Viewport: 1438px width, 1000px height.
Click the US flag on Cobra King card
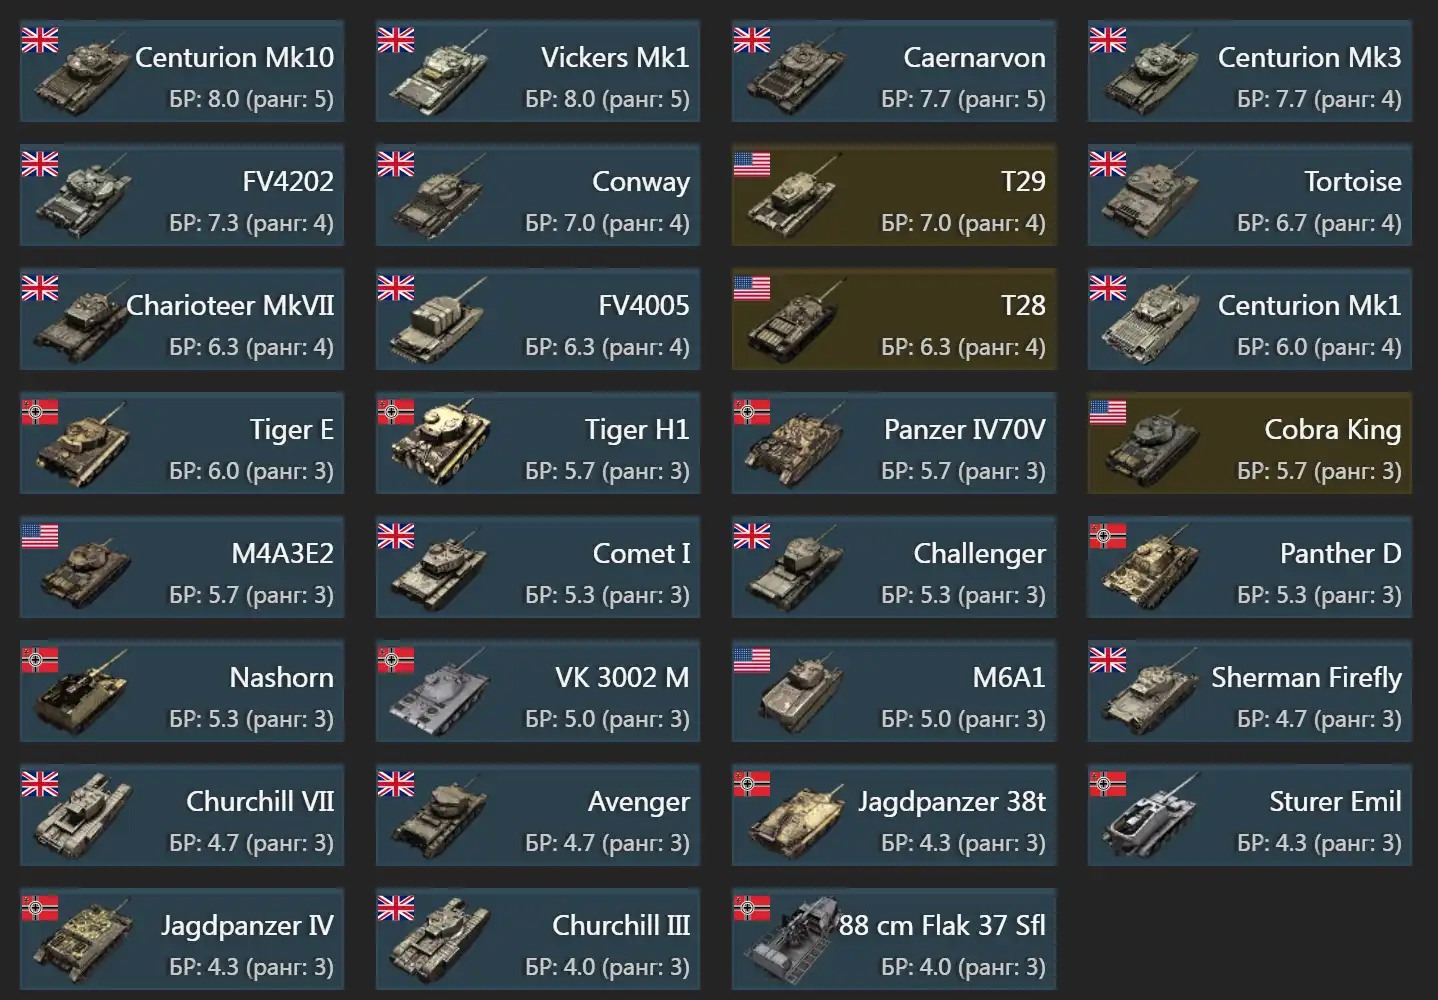[x=1107, y=412]
